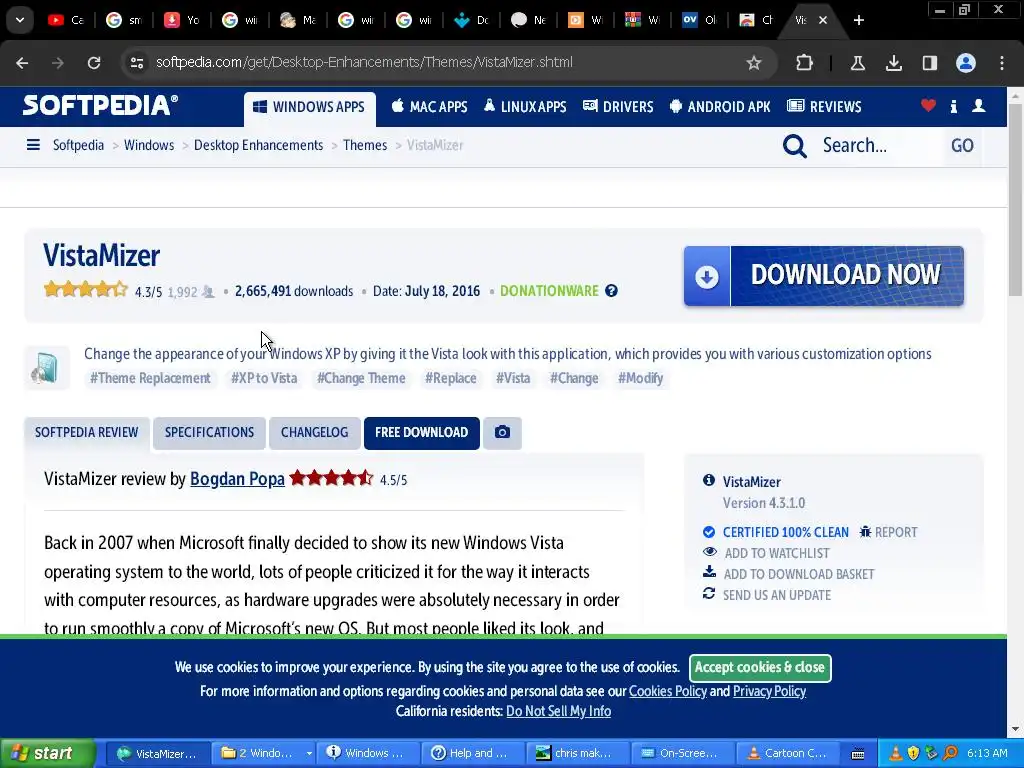Click the #Replace tag

click(451, 378)
